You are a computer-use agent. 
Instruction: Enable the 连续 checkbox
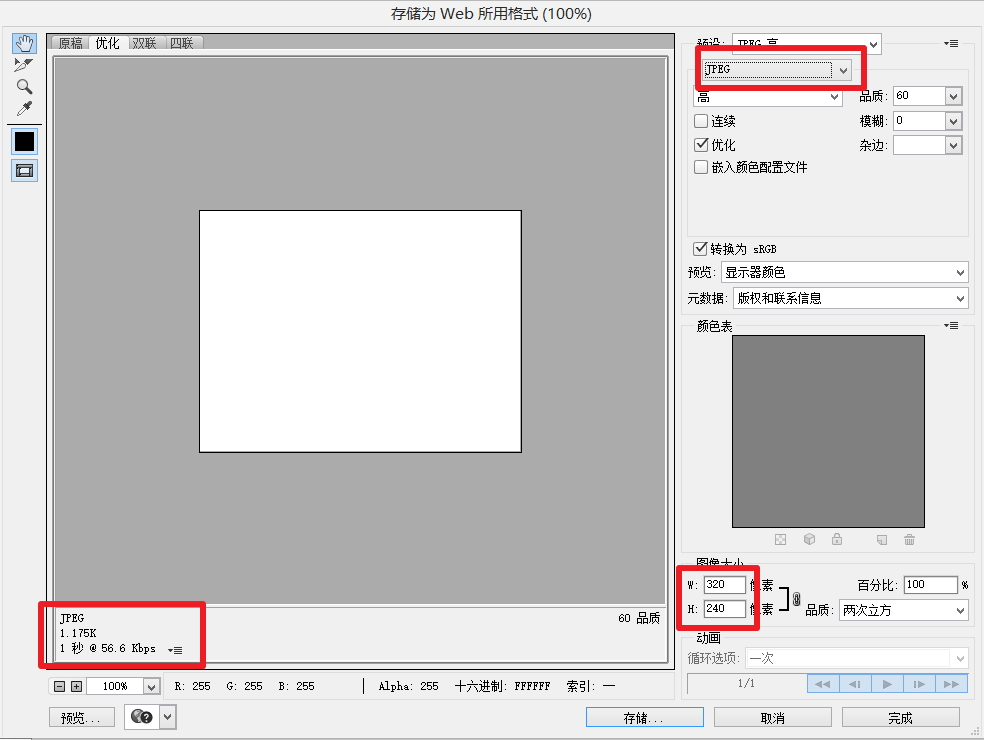point(701,121)
